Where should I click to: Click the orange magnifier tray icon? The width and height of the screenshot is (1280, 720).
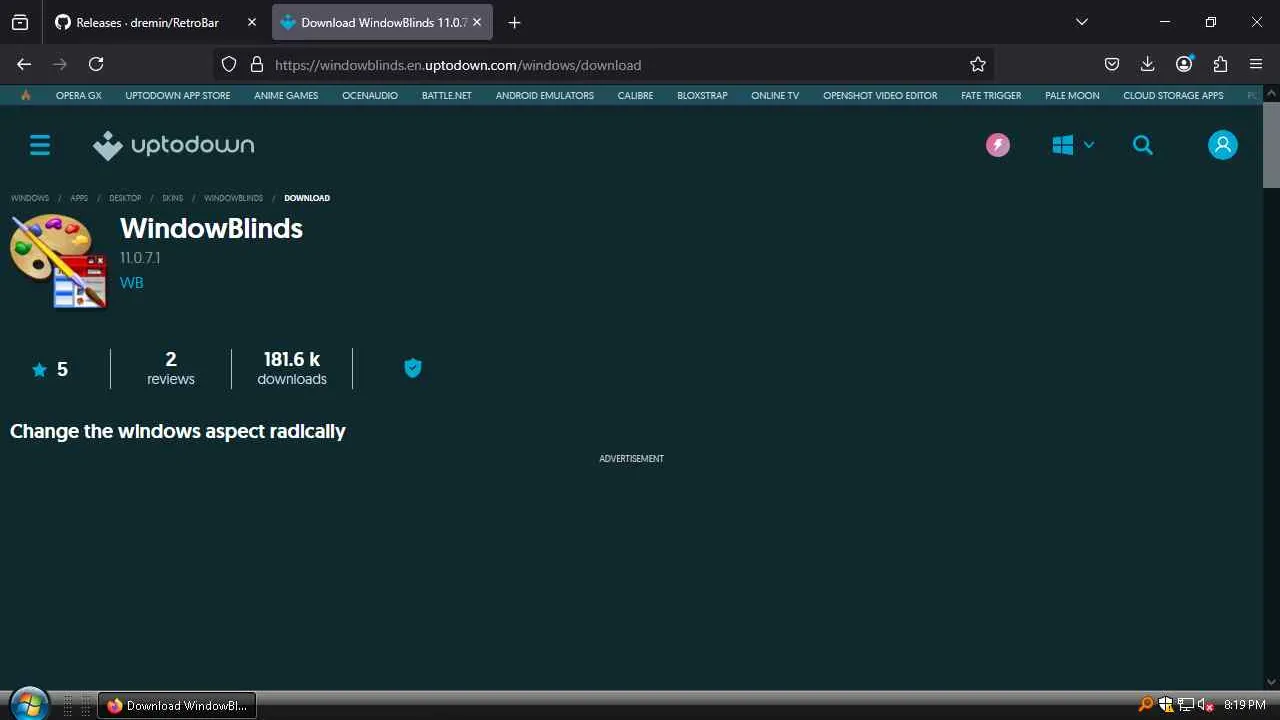coord(1146,705)
